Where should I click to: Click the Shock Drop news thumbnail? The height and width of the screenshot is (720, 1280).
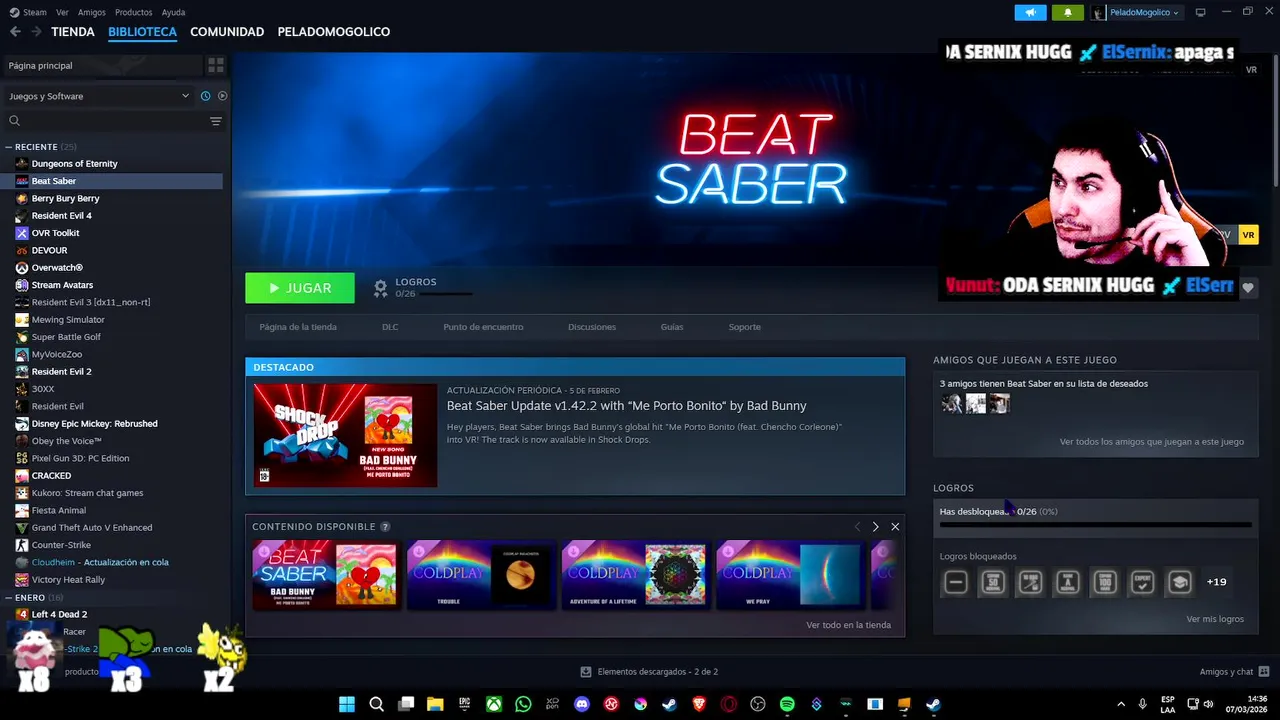tap(345, 435)
